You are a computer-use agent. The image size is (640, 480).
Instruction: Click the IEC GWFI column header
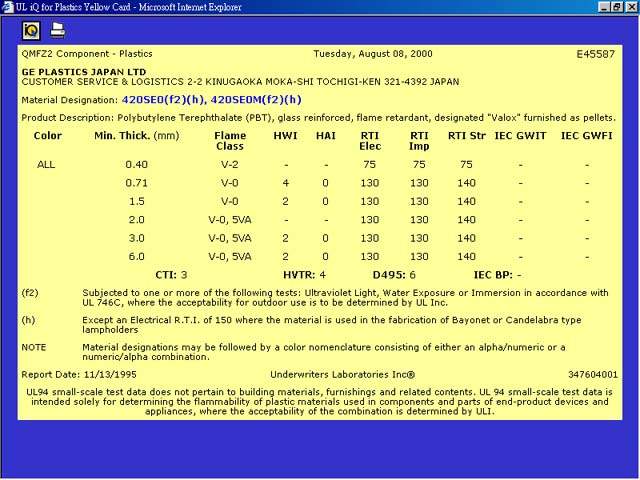[587, 136]
